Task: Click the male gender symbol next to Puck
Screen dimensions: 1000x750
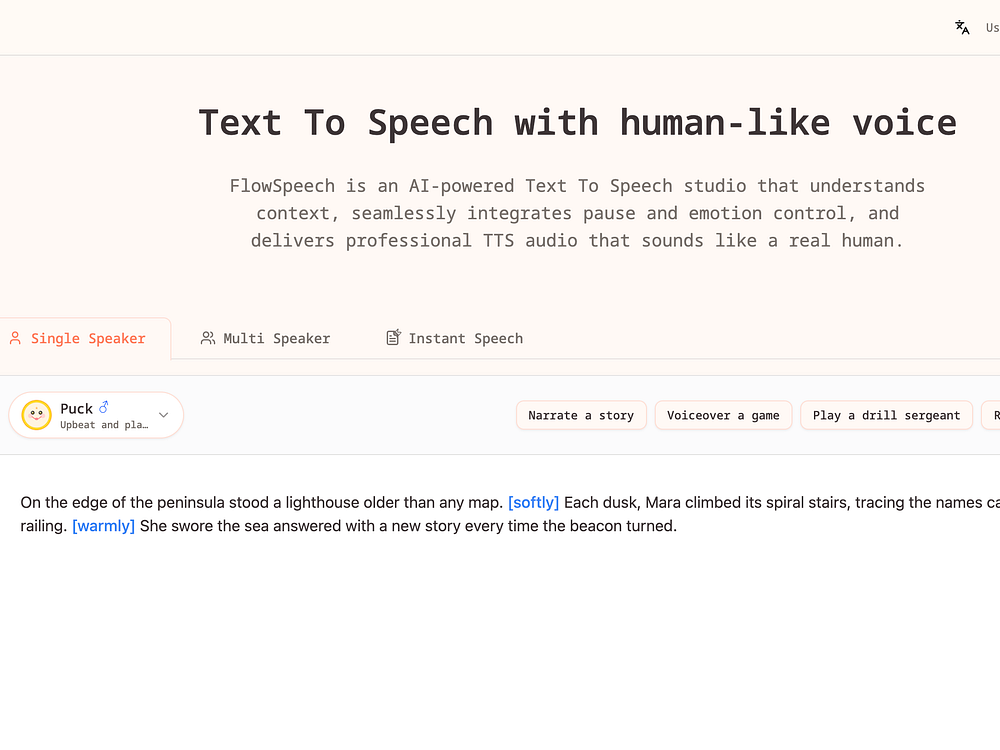Action: (x=104, y=407)
